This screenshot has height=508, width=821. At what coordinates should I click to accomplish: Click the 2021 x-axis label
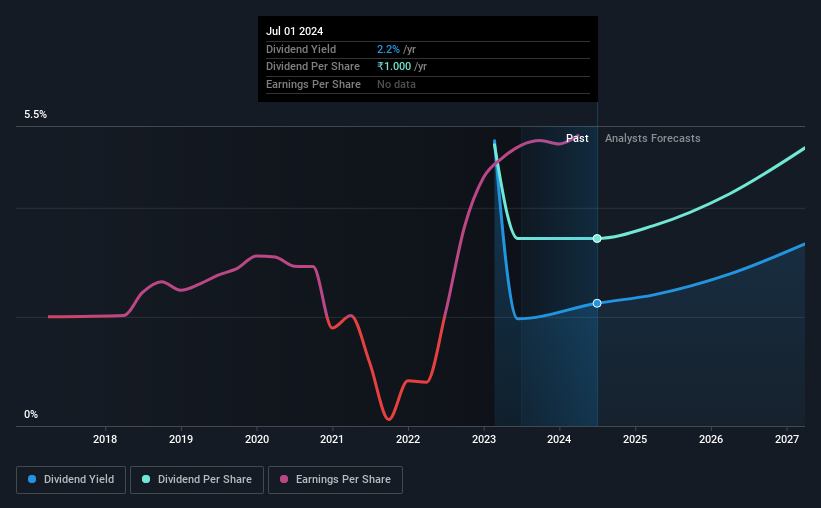(332, 439)
